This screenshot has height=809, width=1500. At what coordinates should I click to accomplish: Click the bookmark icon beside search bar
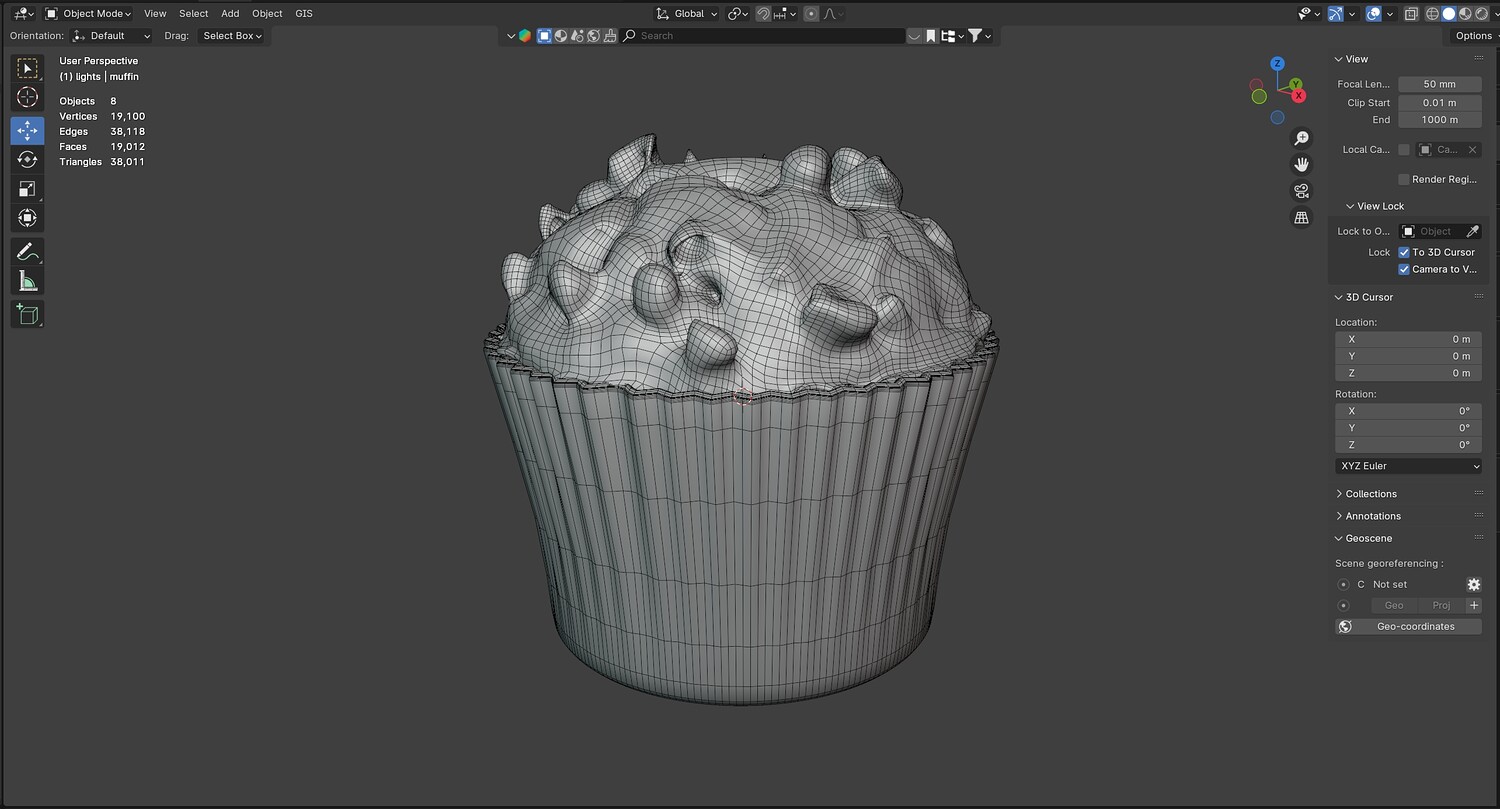click(x=931, y=36)
